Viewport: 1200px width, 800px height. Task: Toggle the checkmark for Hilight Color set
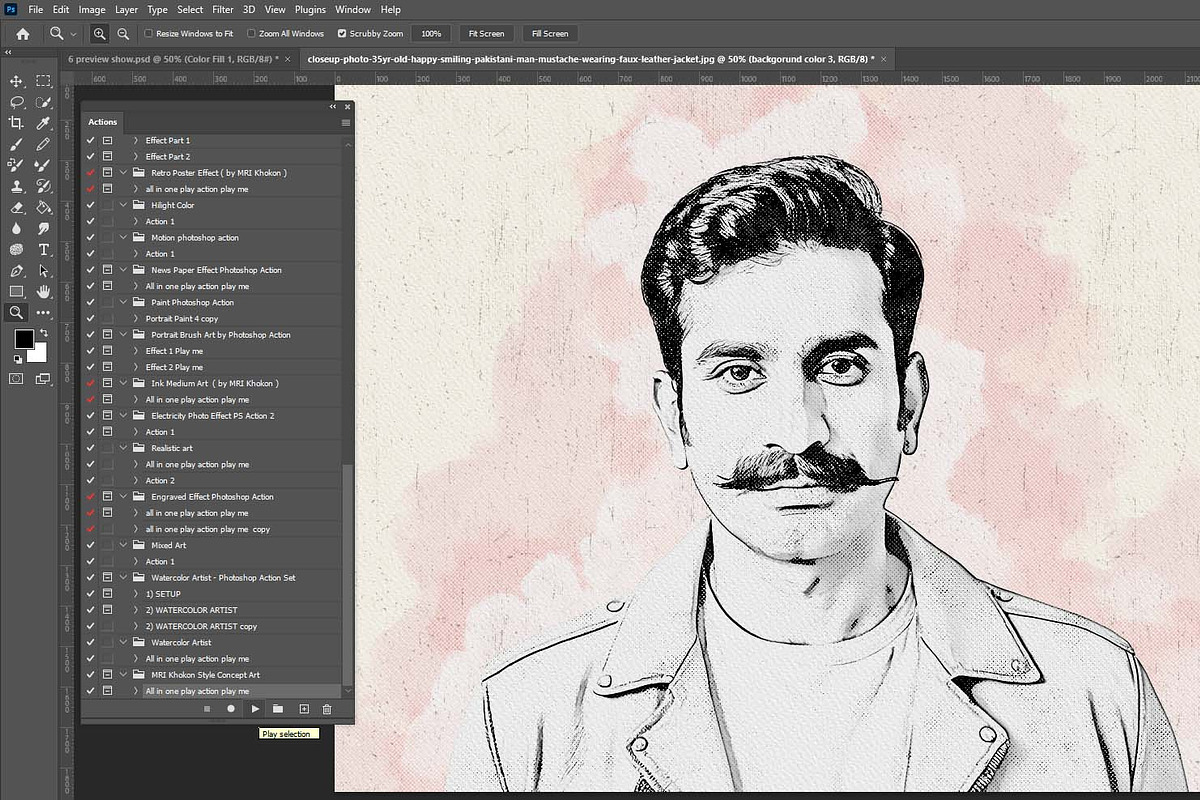point(91,205)
